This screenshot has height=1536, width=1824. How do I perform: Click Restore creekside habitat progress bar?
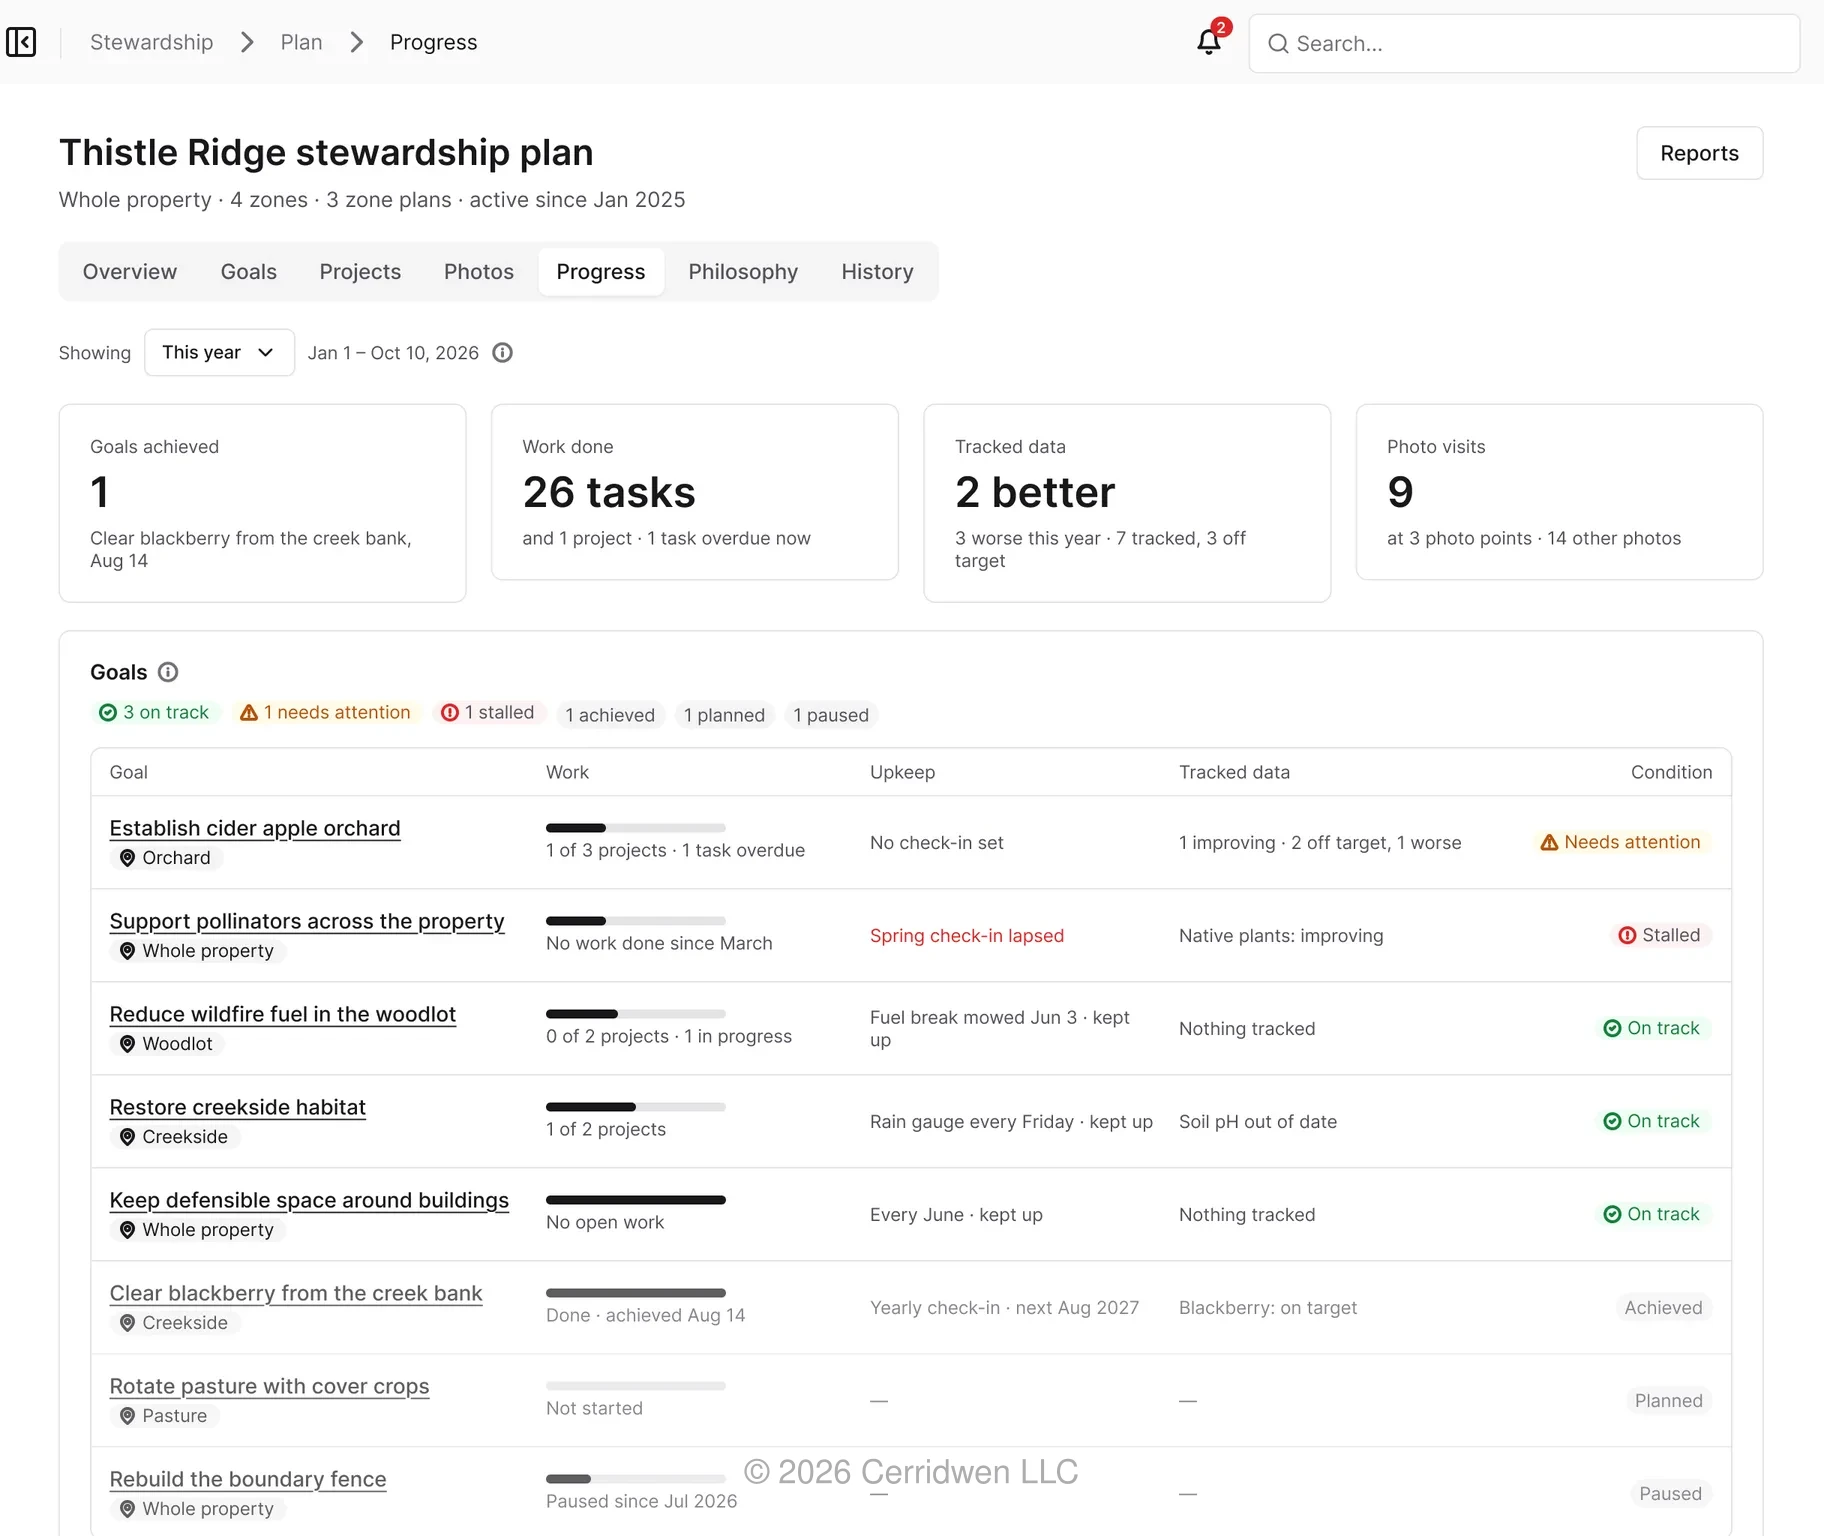tap(636, 1107)
